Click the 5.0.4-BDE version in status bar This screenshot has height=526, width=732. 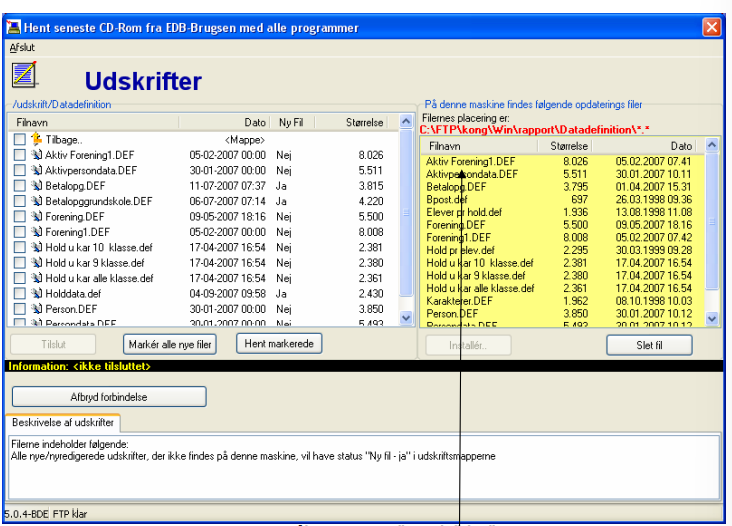tap(26, 514)
